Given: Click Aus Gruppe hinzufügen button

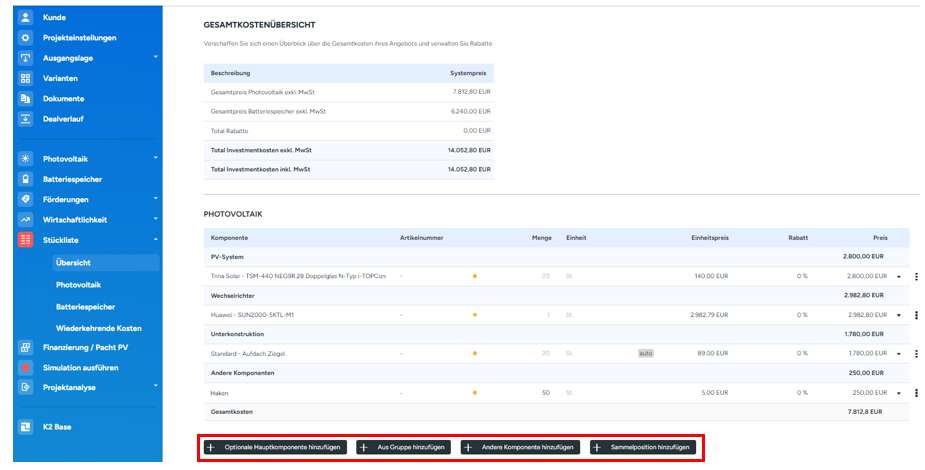Looking at the screenshot, I should tap(403, 448).
